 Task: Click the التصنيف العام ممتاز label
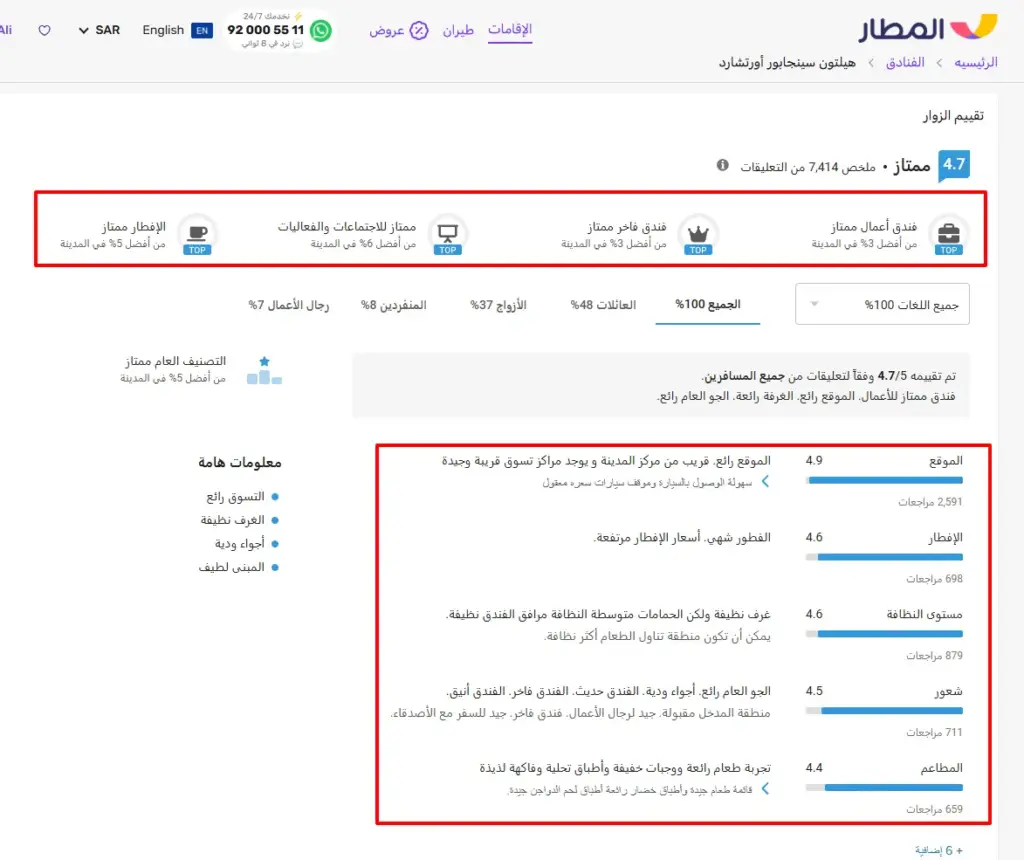click(x=175, y=361)
